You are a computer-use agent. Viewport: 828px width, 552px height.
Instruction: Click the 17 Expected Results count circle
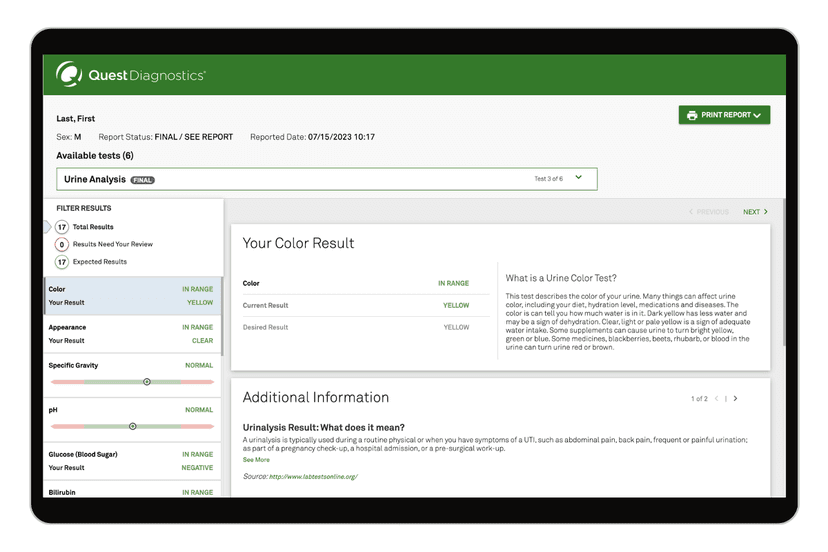click(61, 262)
